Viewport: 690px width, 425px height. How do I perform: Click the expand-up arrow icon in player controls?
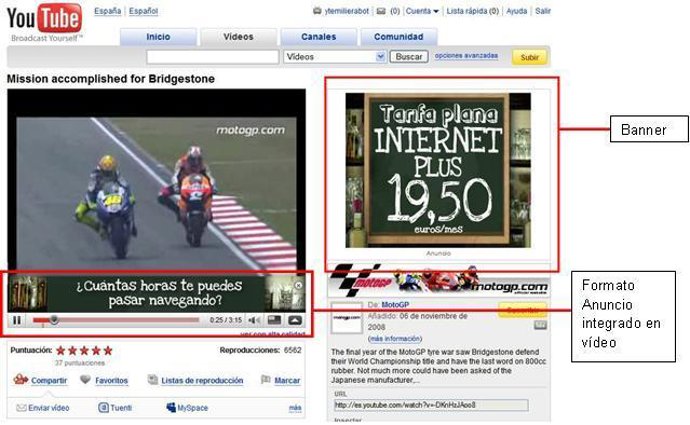point(294,320)
